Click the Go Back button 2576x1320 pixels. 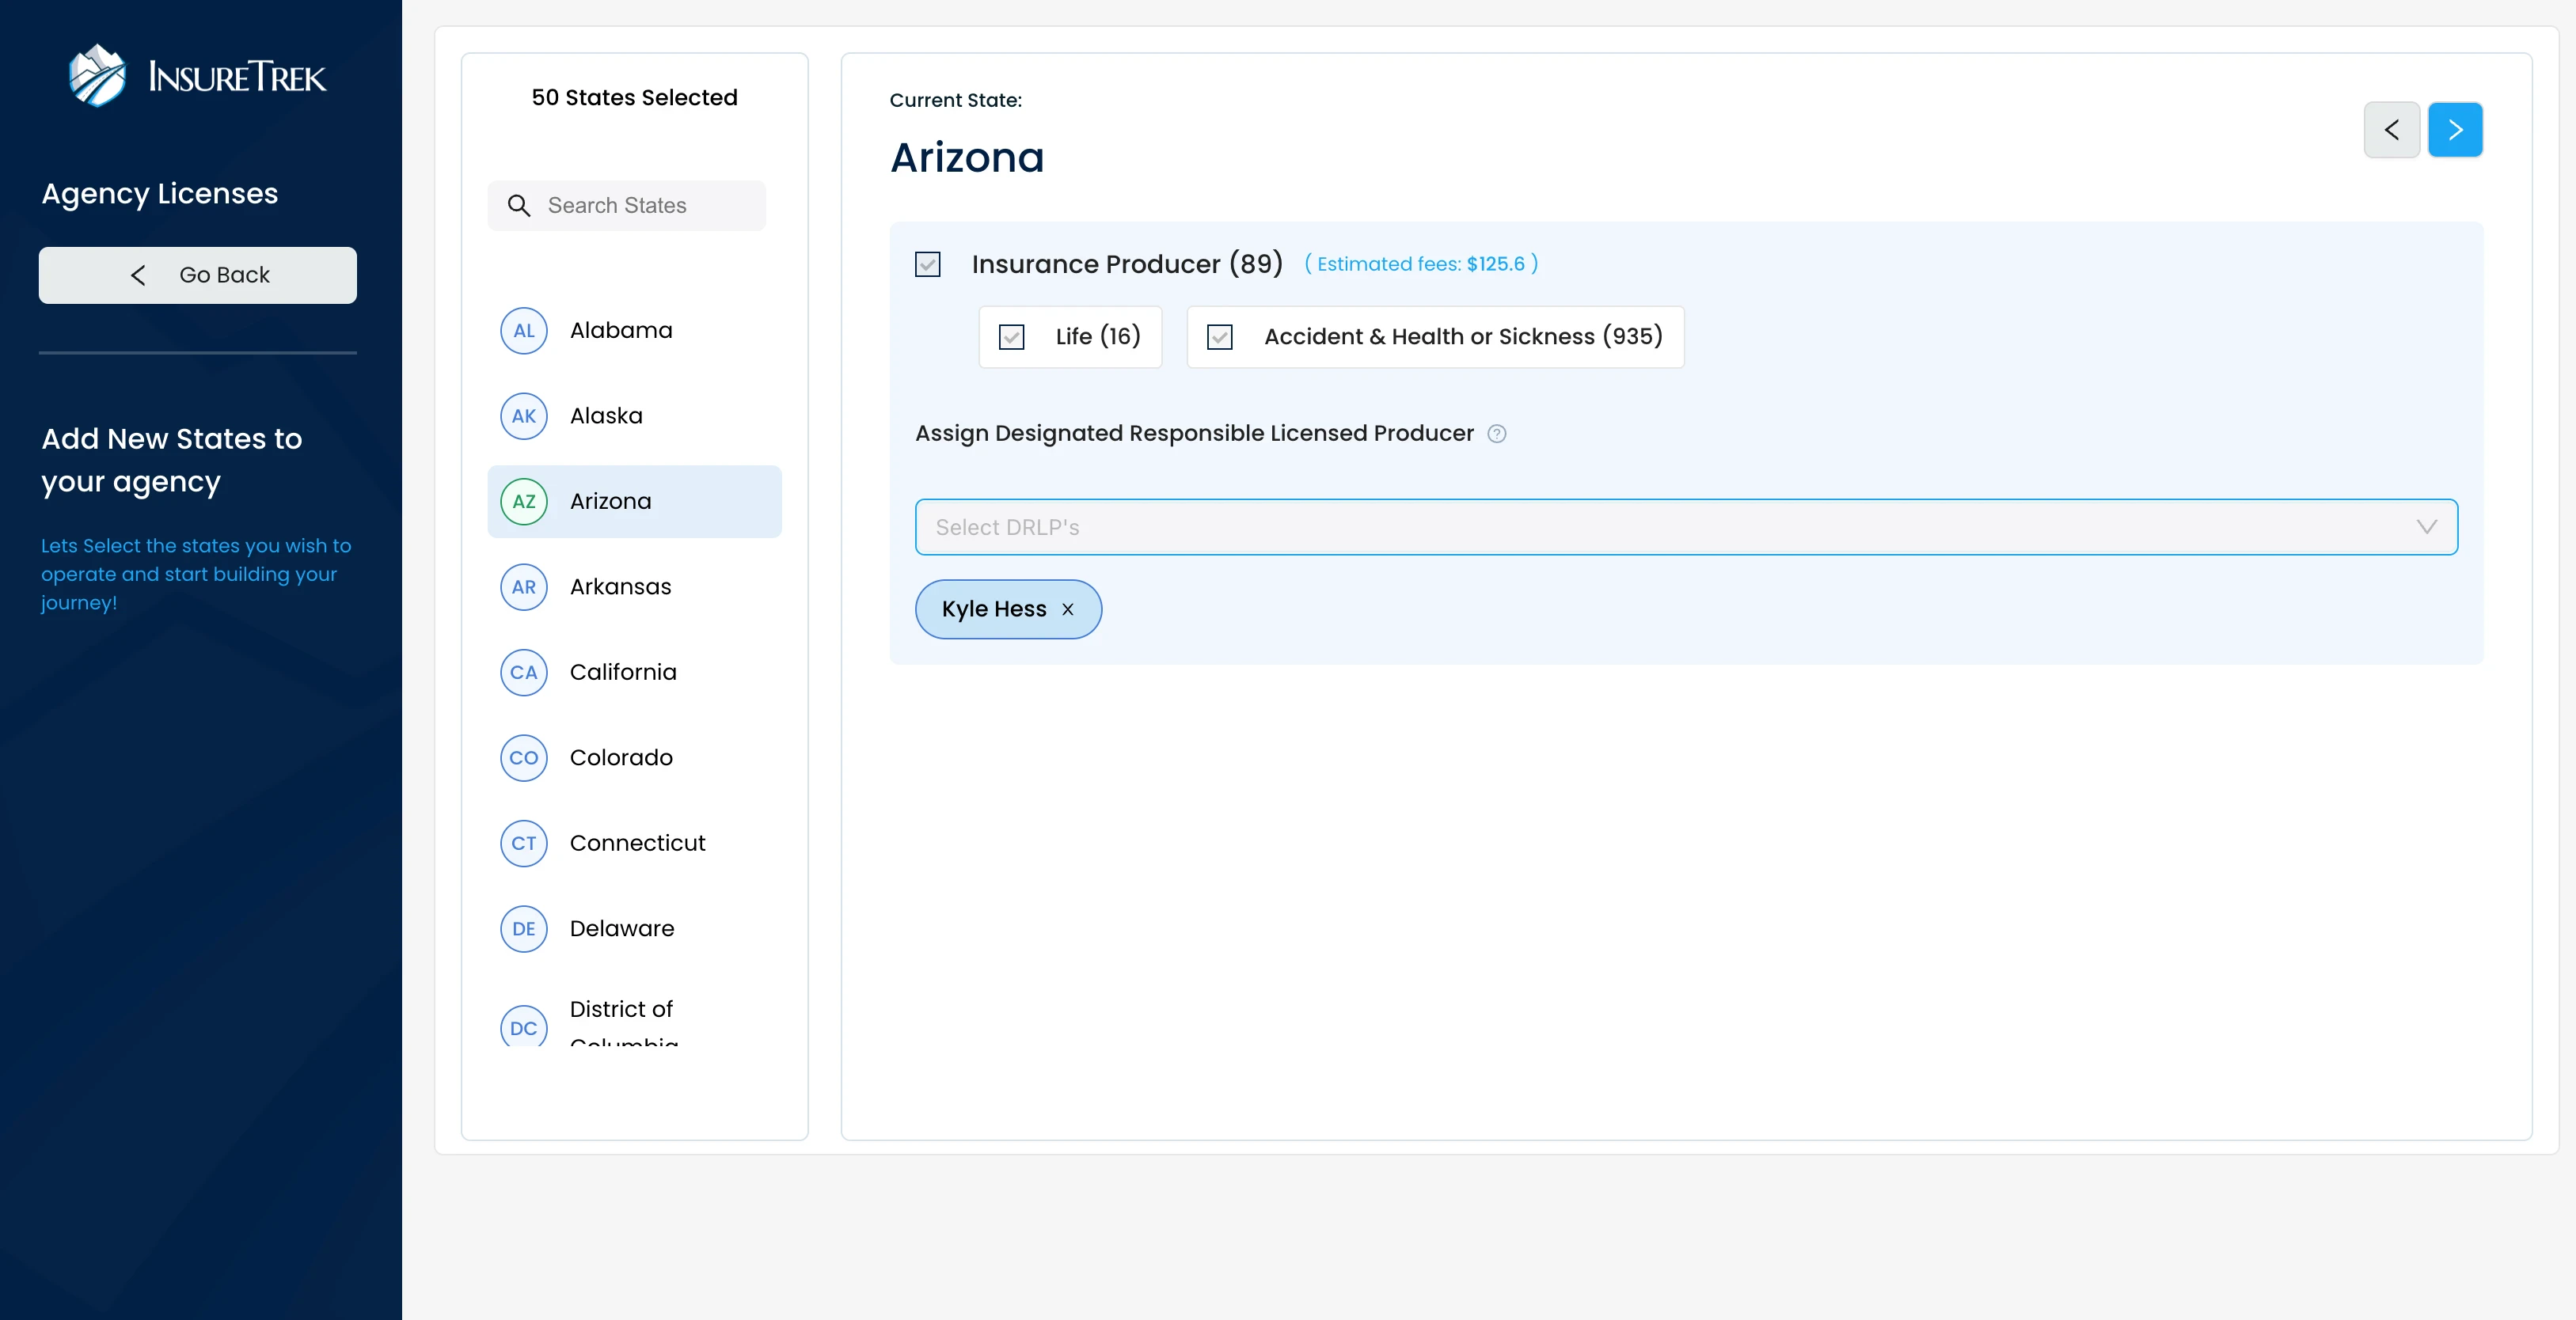(197, 275)
